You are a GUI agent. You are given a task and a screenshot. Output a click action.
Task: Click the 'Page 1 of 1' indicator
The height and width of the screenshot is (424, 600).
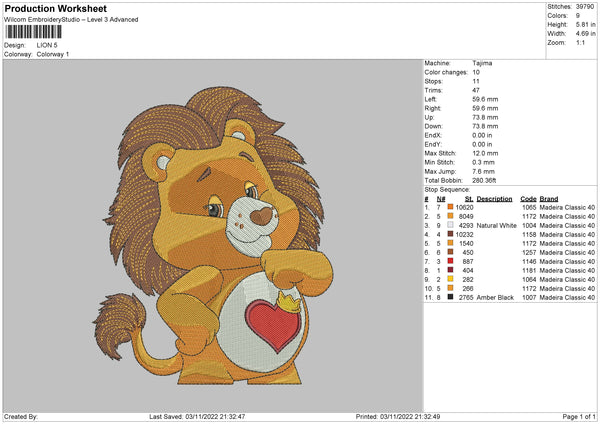[x=579, y=416]
